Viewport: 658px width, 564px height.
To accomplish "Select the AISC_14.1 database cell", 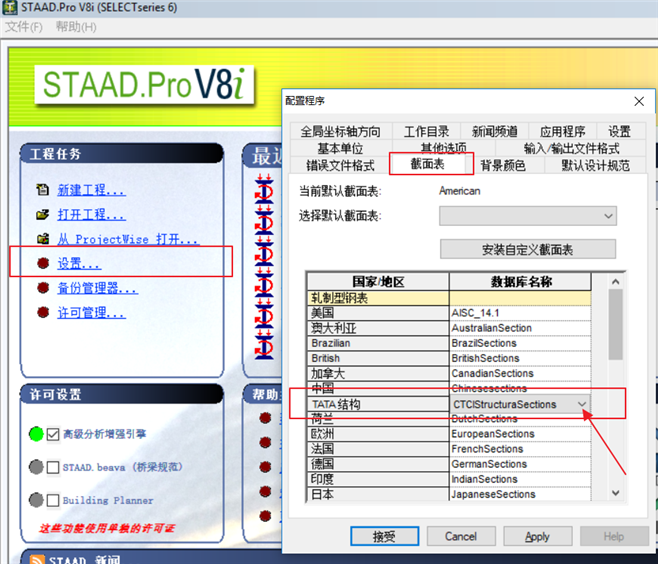I will pyautogui.click(x=520, y=313).
